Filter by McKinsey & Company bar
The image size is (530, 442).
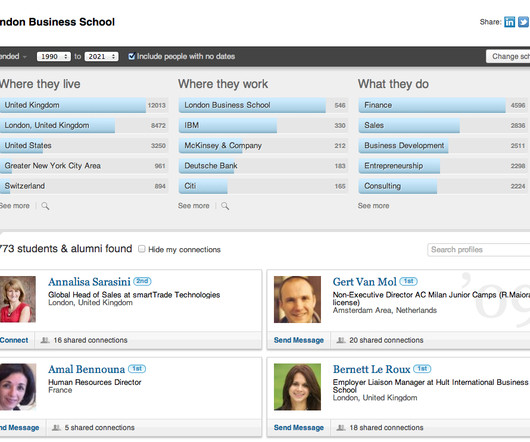click(264, 146)
